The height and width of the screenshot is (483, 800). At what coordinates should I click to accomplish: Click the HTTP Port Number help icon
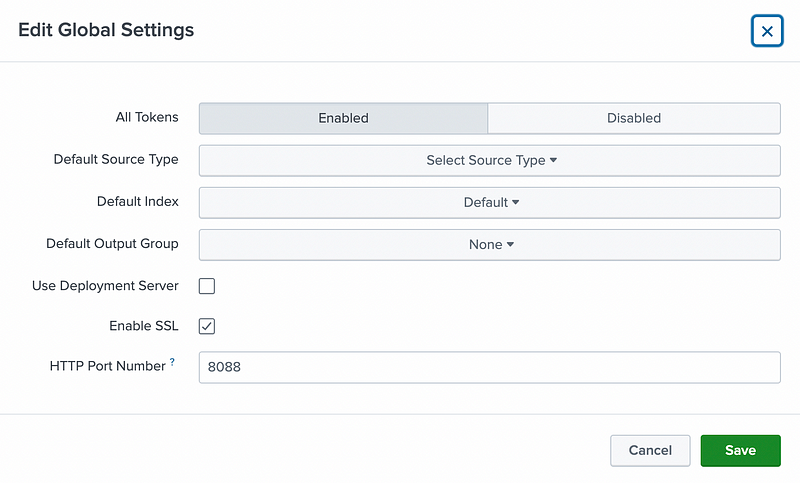(x=172, y=363)
